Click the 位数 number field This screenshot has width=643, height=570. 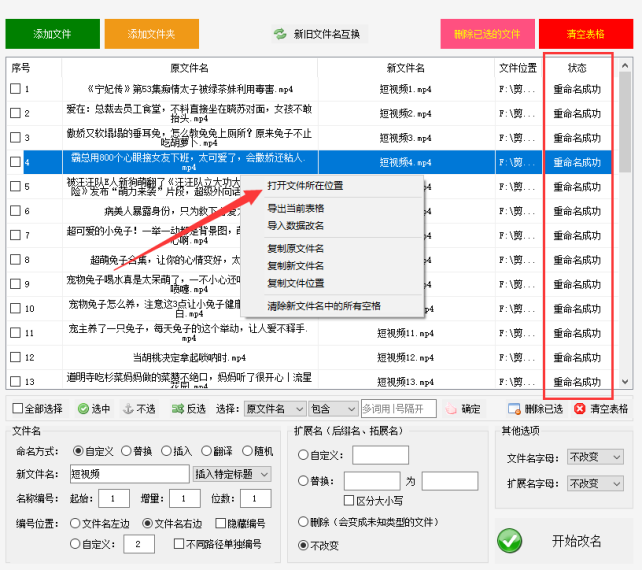coord(255,499)
